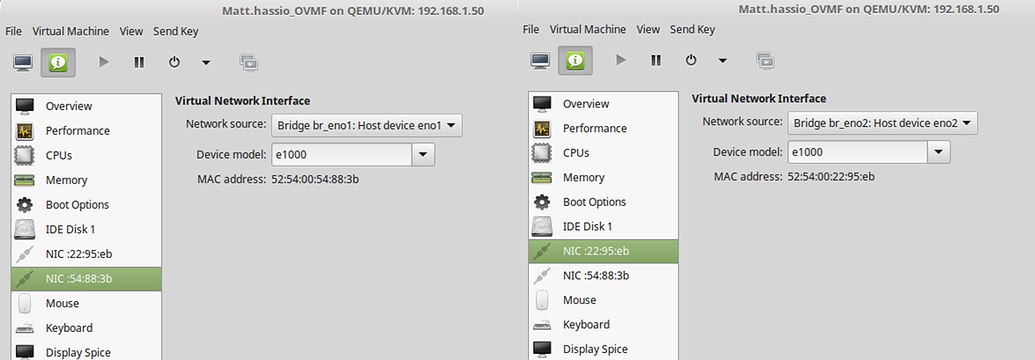Open snapshots manager icon in left window
Screen dimensions: 1035x360
tap(249, 62)
